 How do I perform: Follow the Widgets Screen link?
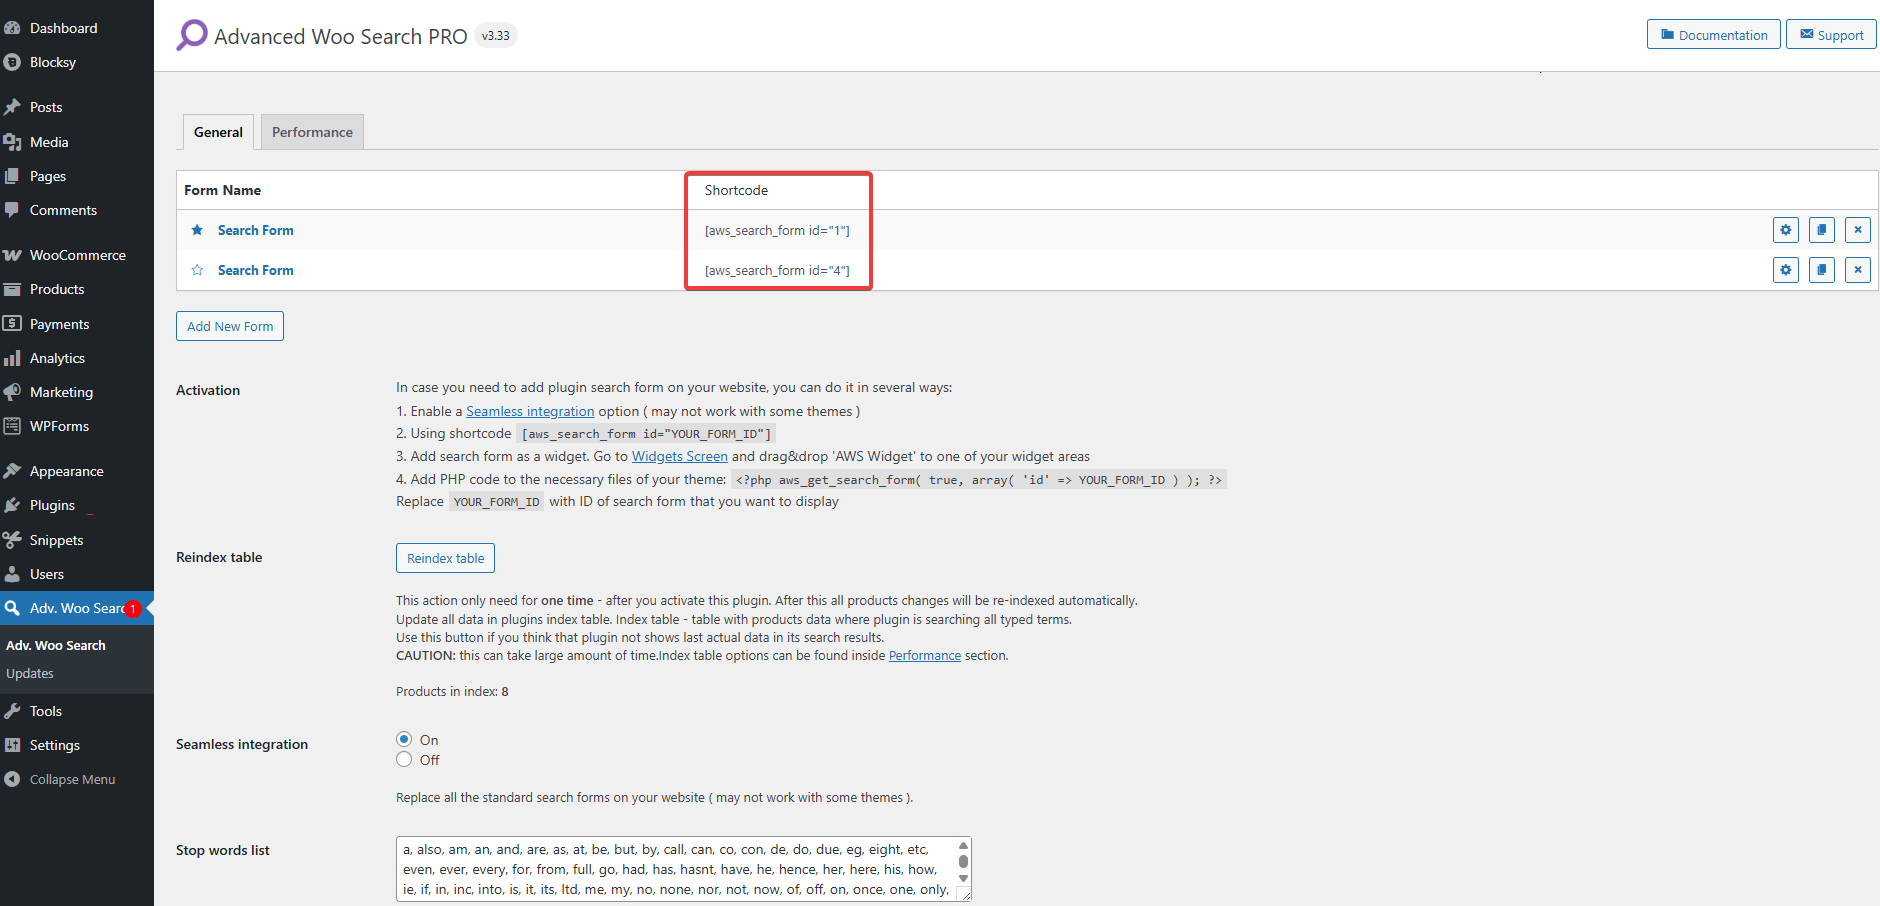point(679,456)
